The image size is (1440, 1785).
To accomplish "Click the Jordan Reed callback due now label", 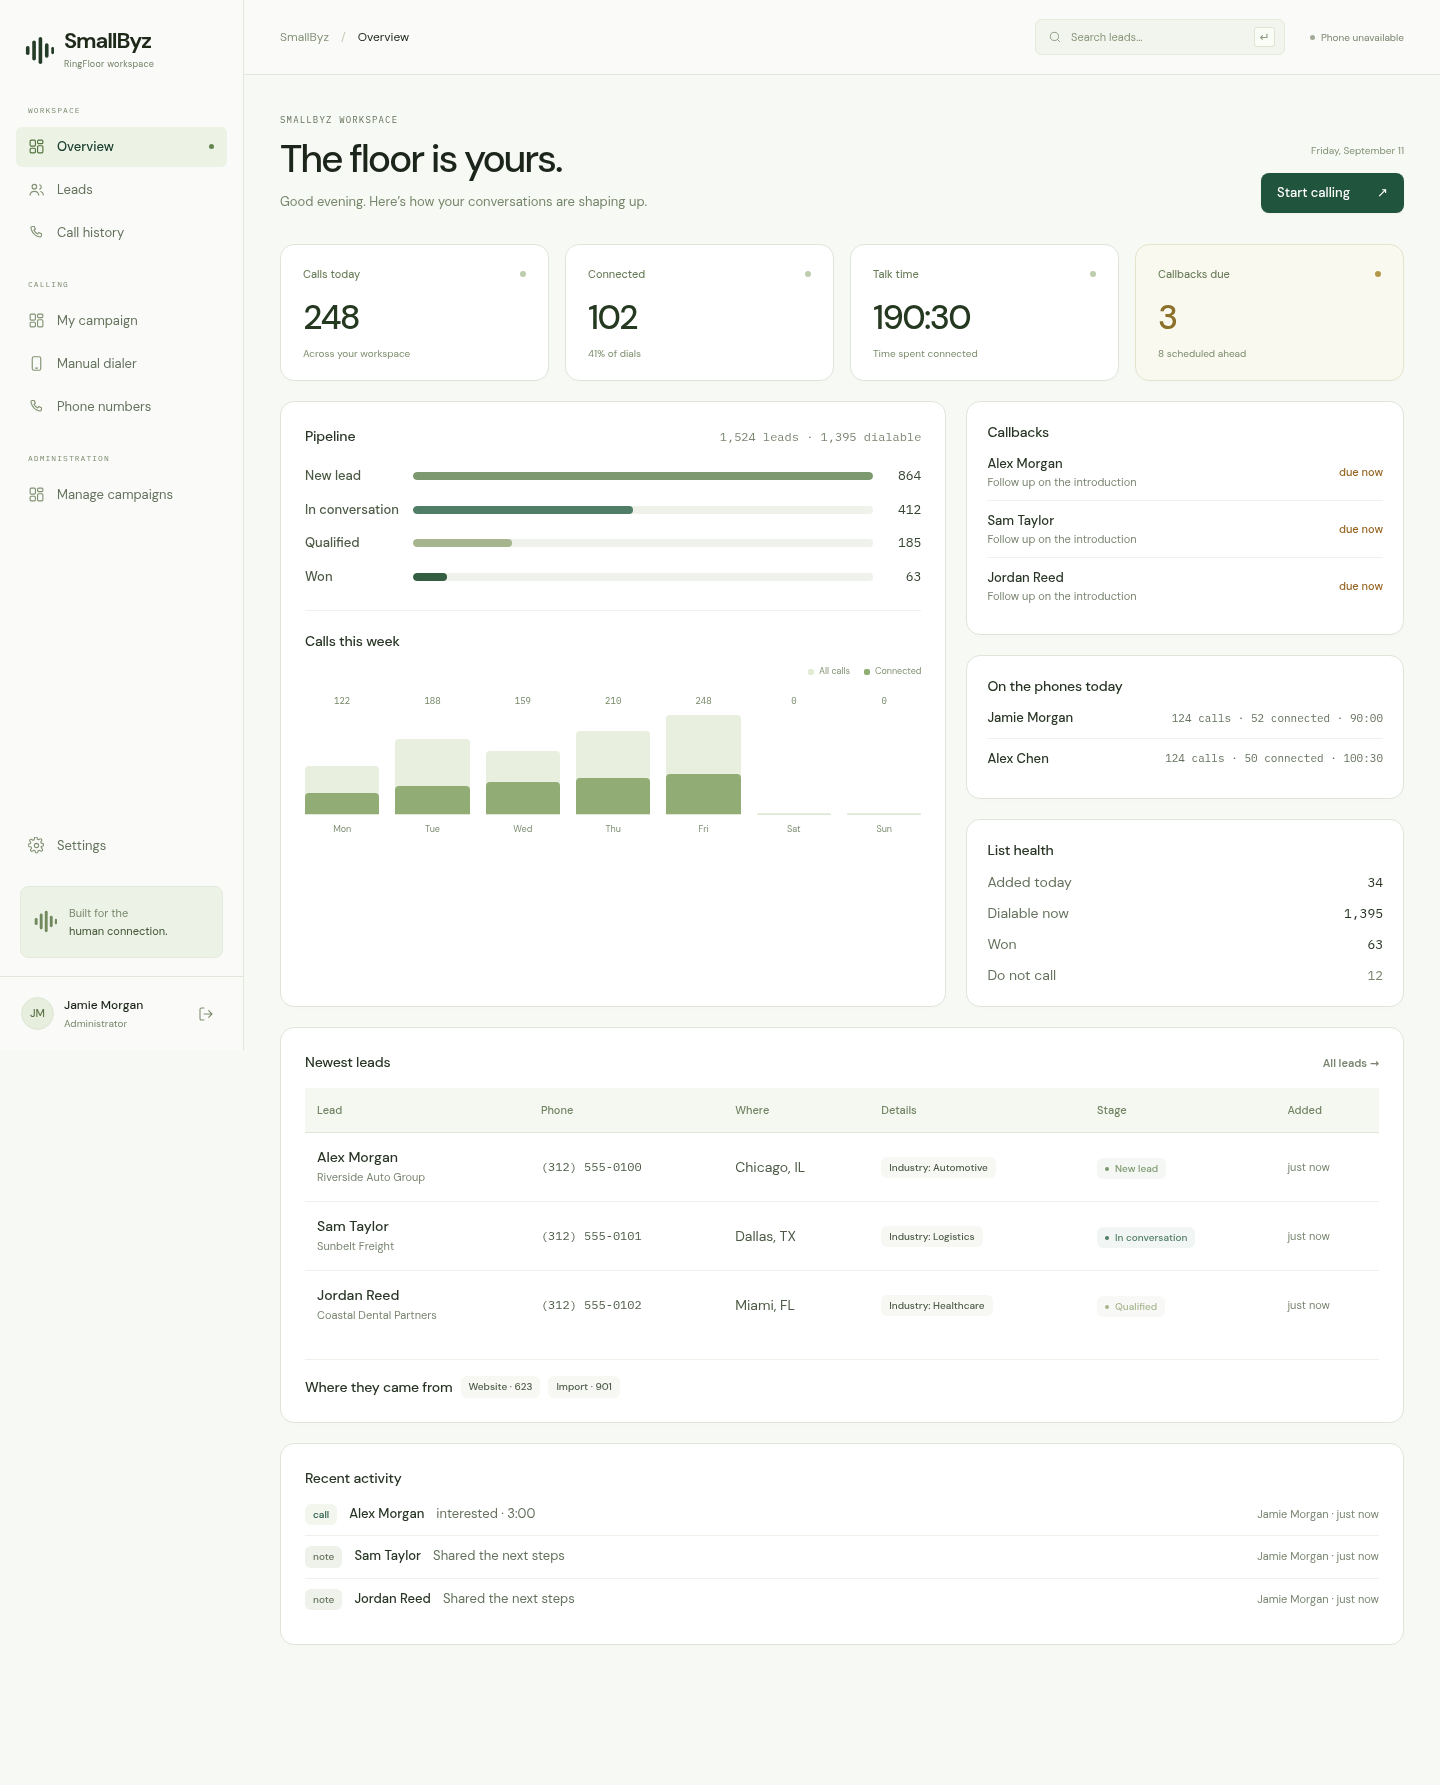I will pos(1361,587).
